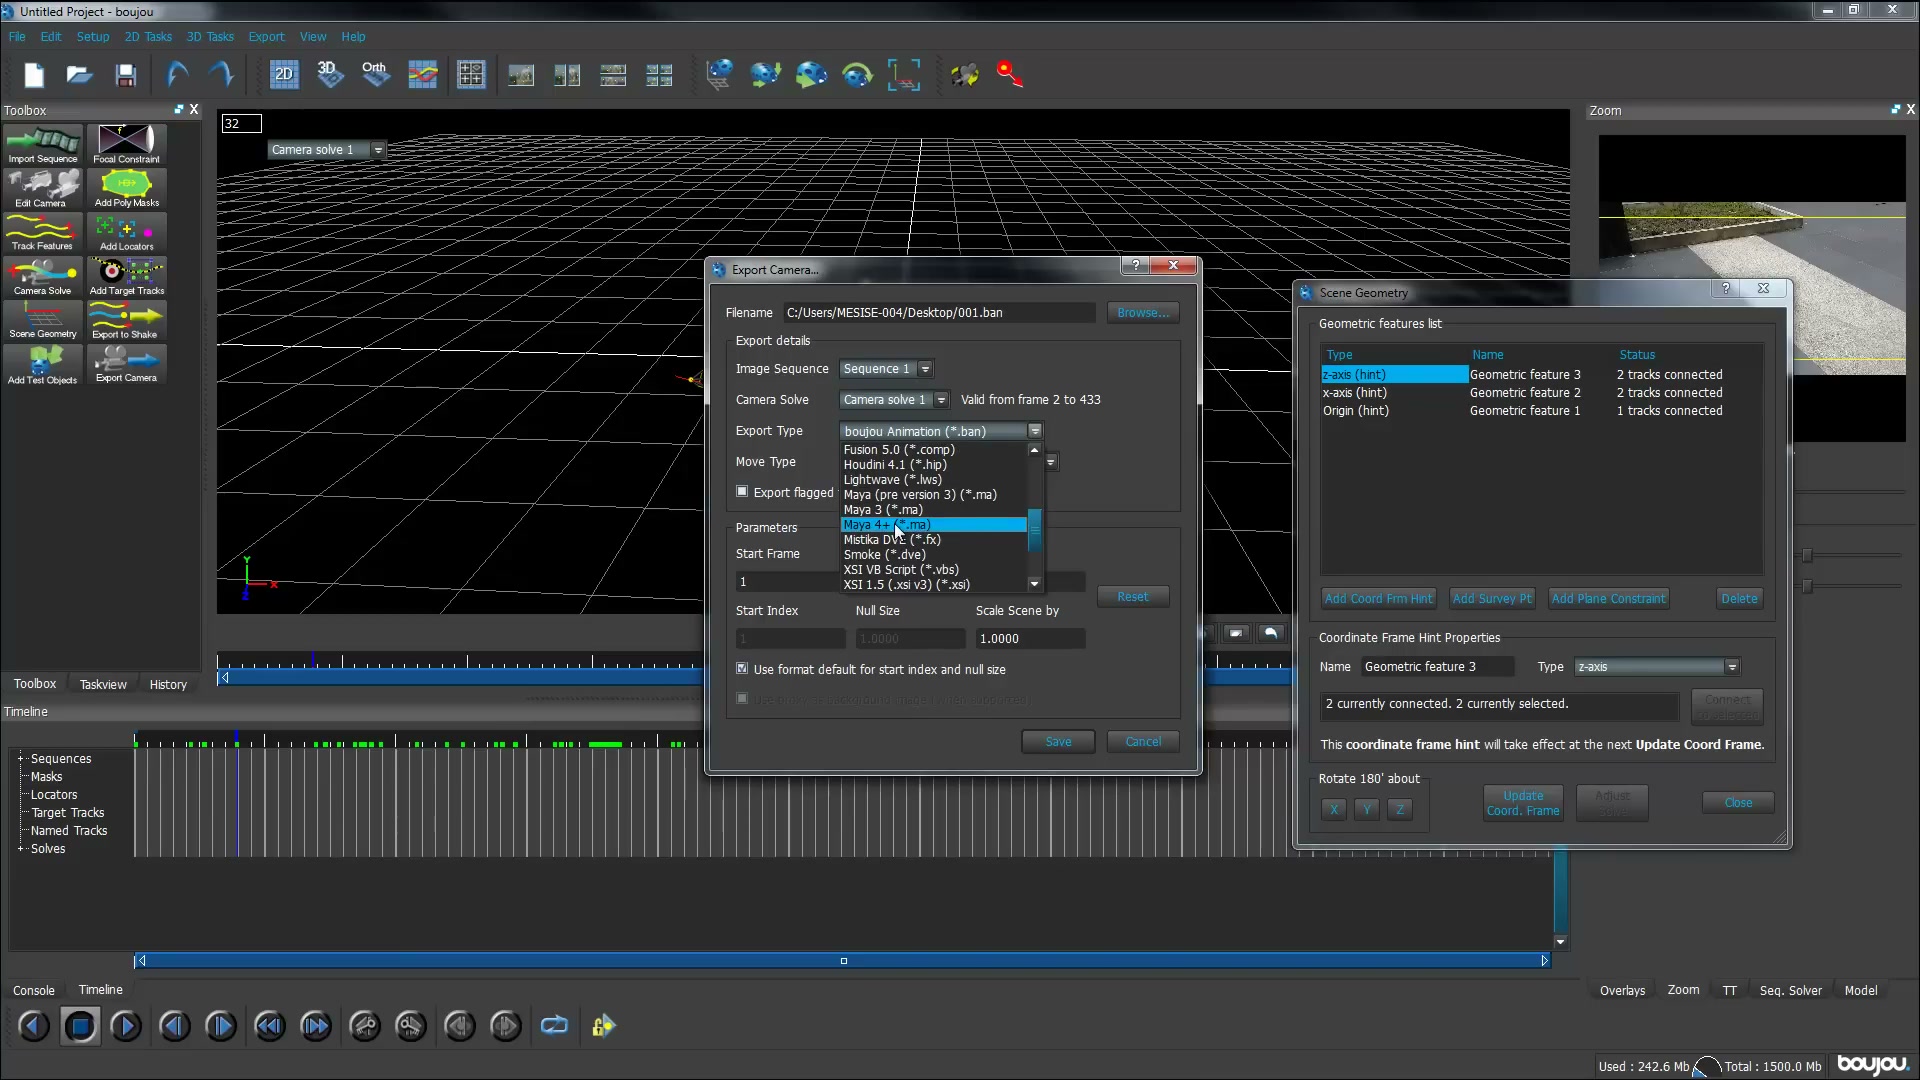Open the 3D Tasks menu
The image size is (1920, 1080).
coord(210,36)
